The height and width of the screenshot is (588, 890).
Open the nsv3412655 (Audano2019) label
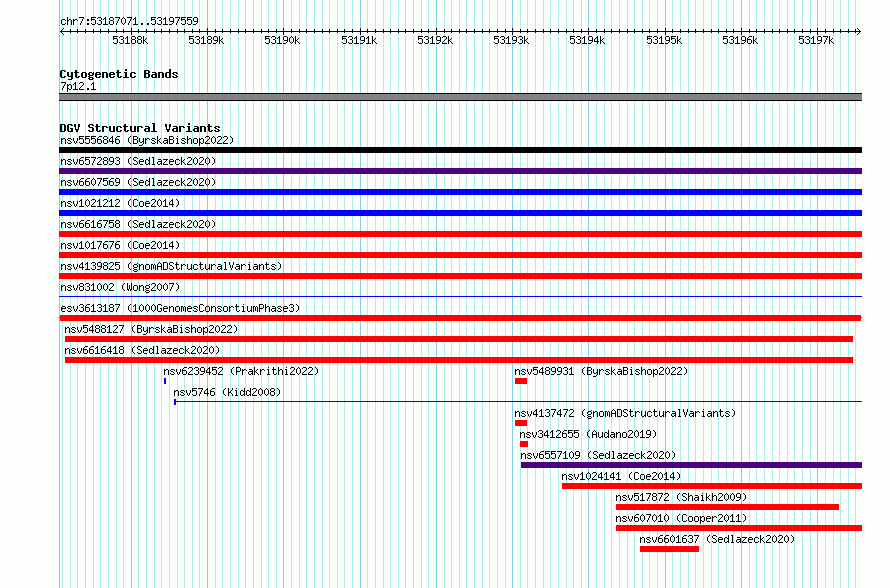pyautogui.click(x=588, y=434)
